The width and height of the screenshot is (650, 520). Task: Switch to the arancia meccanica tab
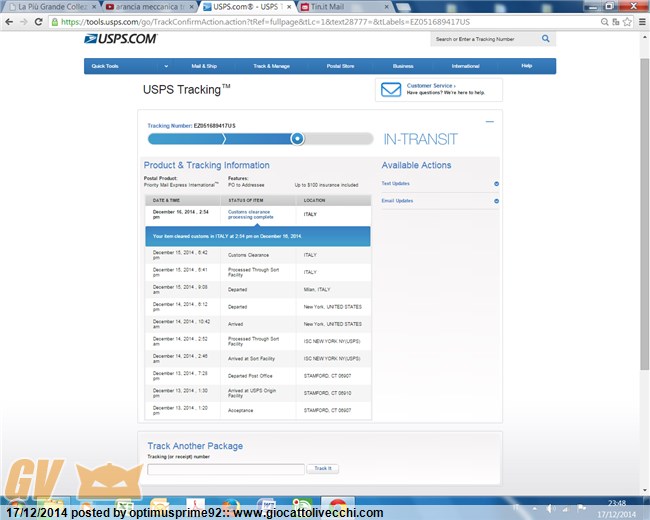[x=150, y=7]
